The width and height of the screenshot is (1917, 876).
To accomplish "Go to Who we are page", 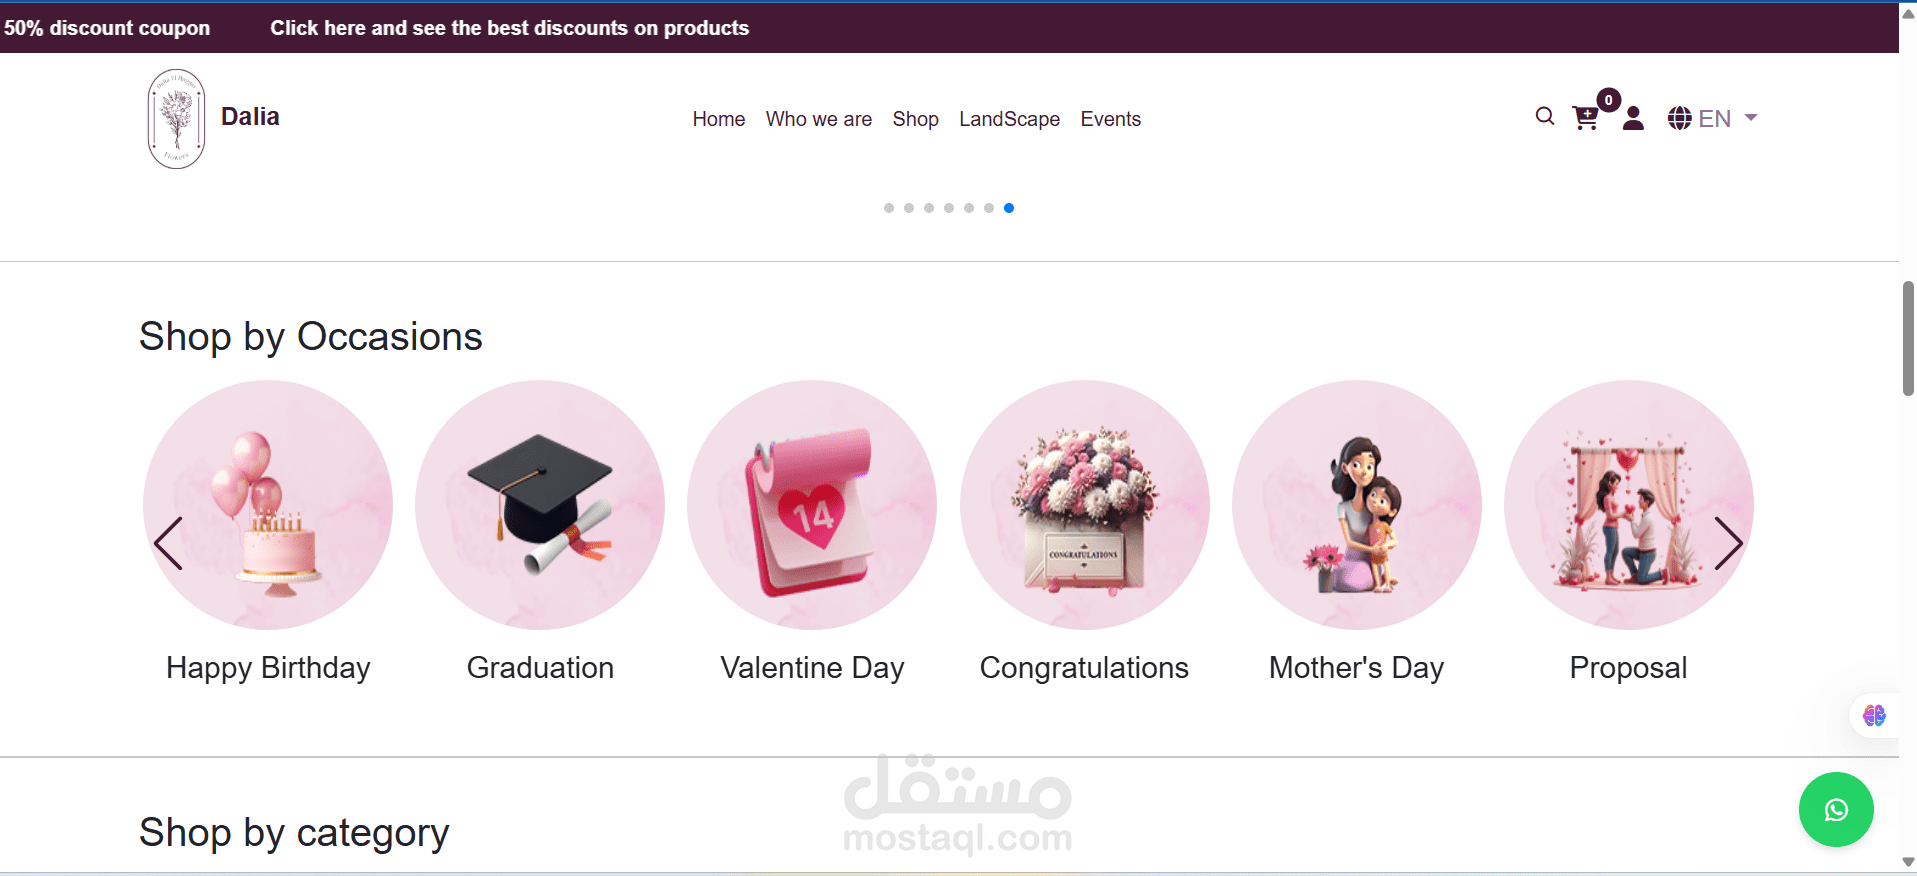I will (x=819, y=119).
